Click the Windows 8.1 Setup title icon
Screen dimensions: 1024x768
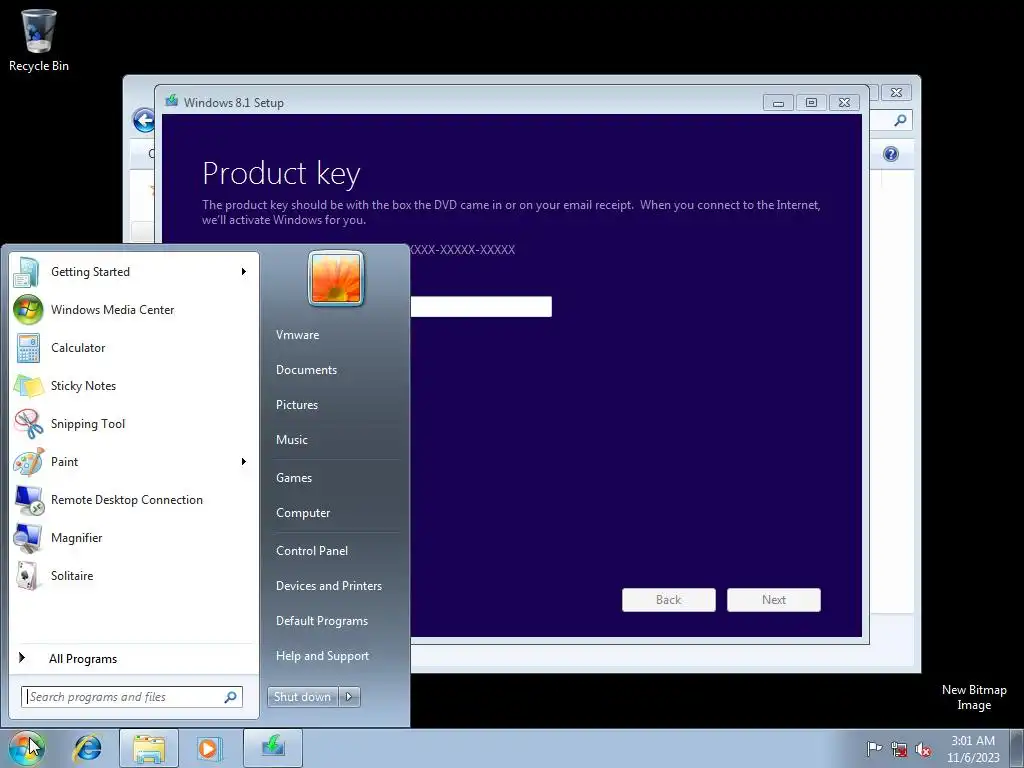(172, 101)
